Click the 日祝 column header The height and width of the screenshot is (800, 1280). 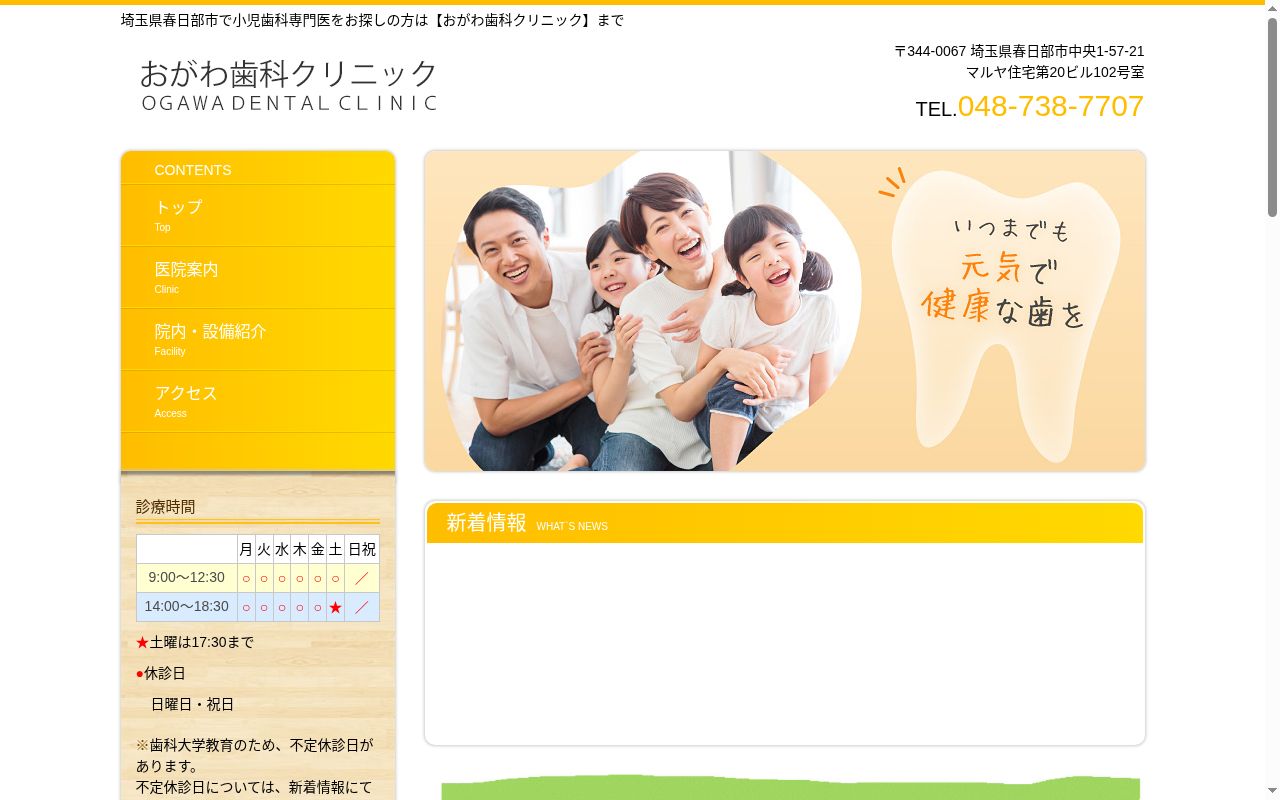coord(362,549)
